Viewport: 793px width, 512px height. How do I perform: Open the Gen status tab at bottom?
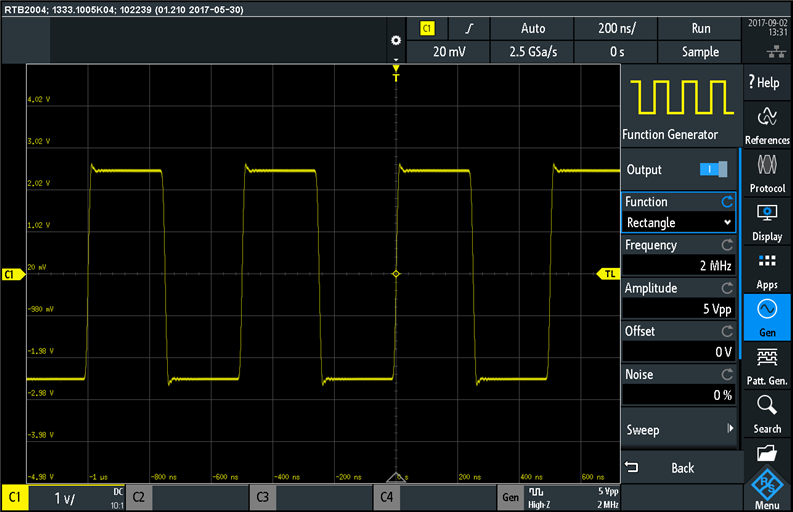510,496
